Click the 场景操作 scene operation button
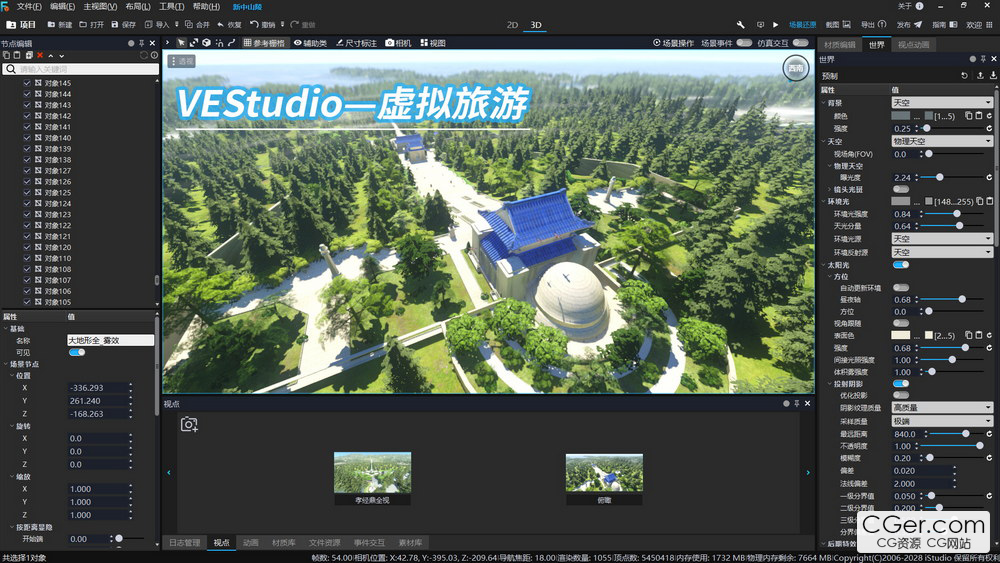The width and height of the screenshot is (1000, 563). point(673,43)
